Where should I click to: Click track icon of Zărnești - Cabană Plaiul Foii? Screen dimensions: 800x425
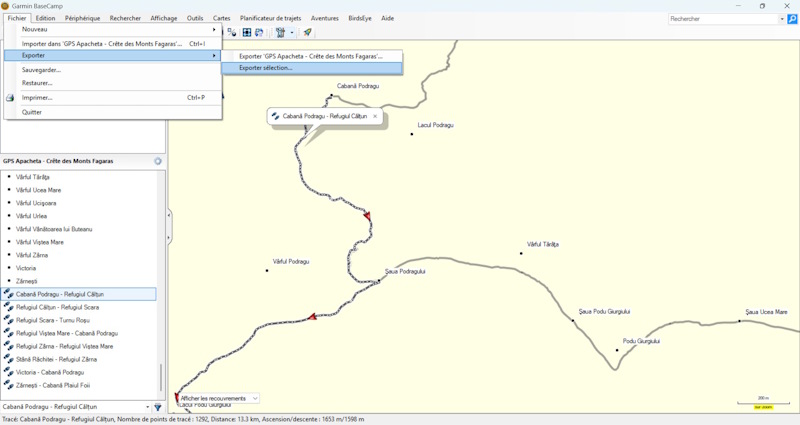point(8,385)
